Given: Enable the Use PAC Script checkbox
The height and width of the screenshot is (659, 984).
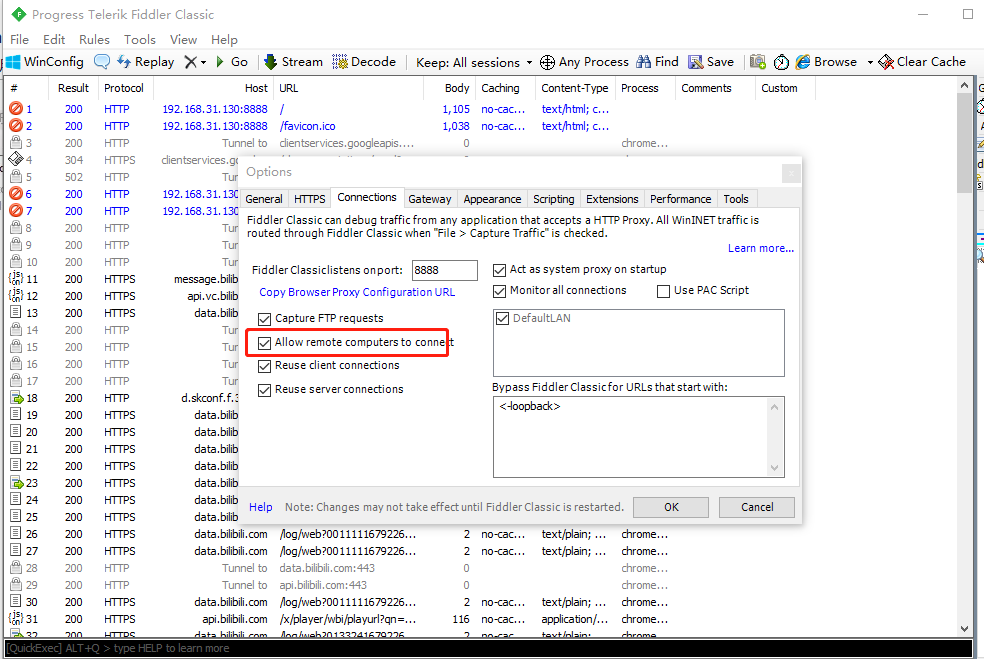Looking at the screenshot, I should click(663, 291).
